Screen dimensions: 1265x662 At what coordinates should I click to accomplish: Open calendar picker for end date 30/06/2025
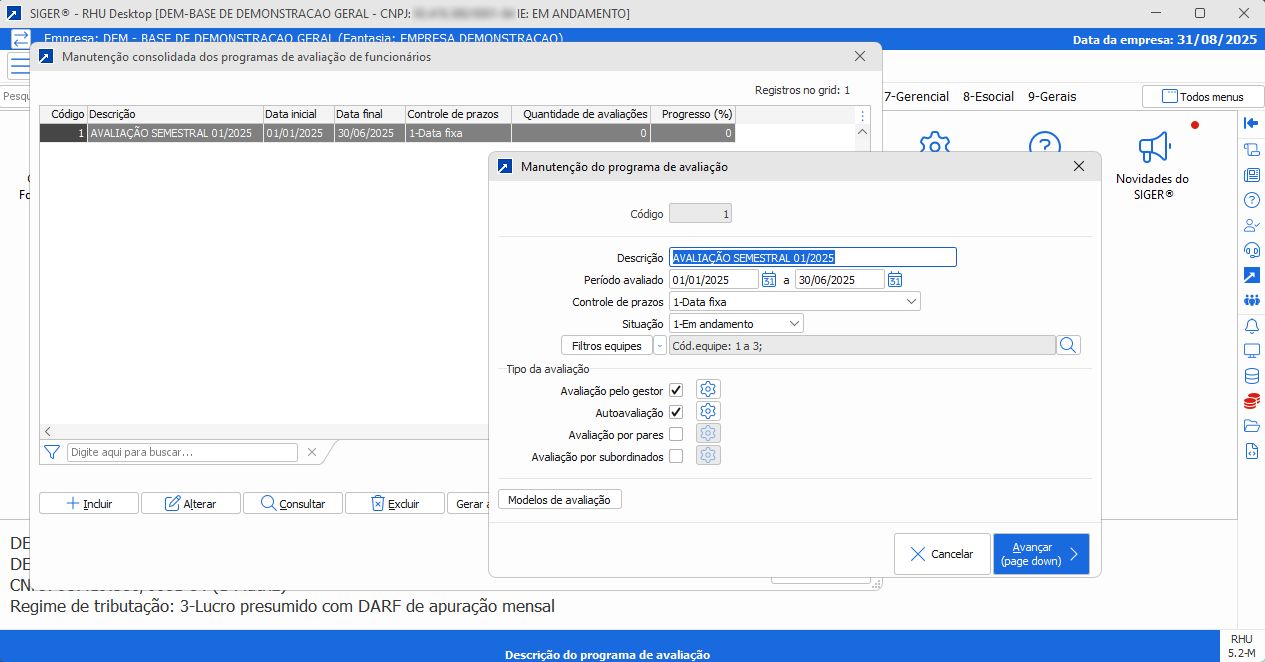[895, 280]
